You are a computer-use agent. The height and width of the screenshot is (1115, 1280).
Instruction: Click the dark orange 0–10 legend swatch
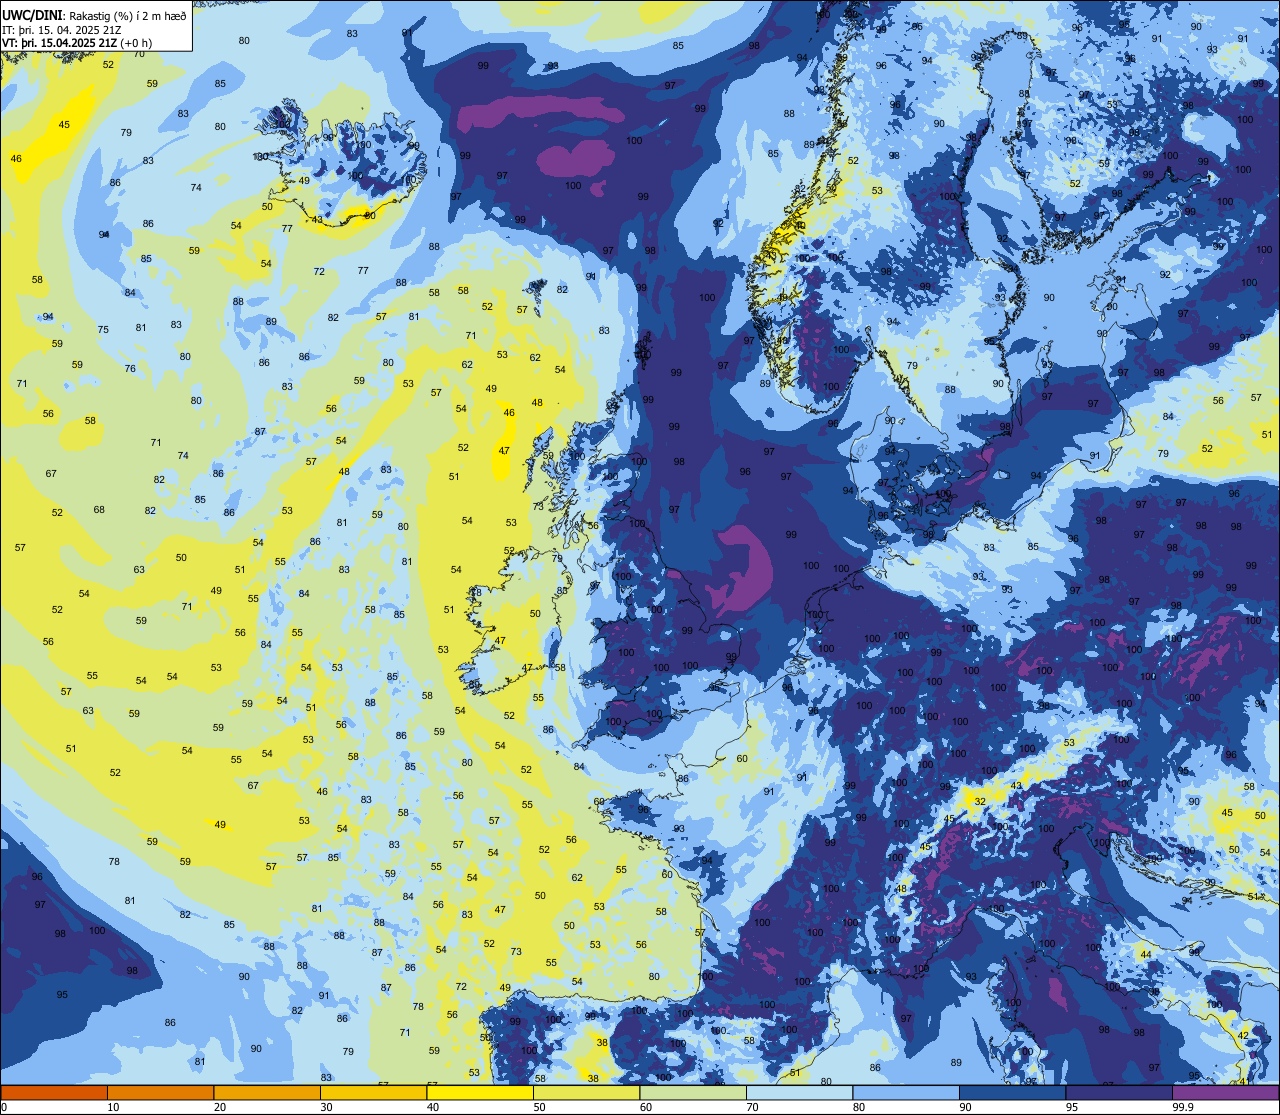54,1093
